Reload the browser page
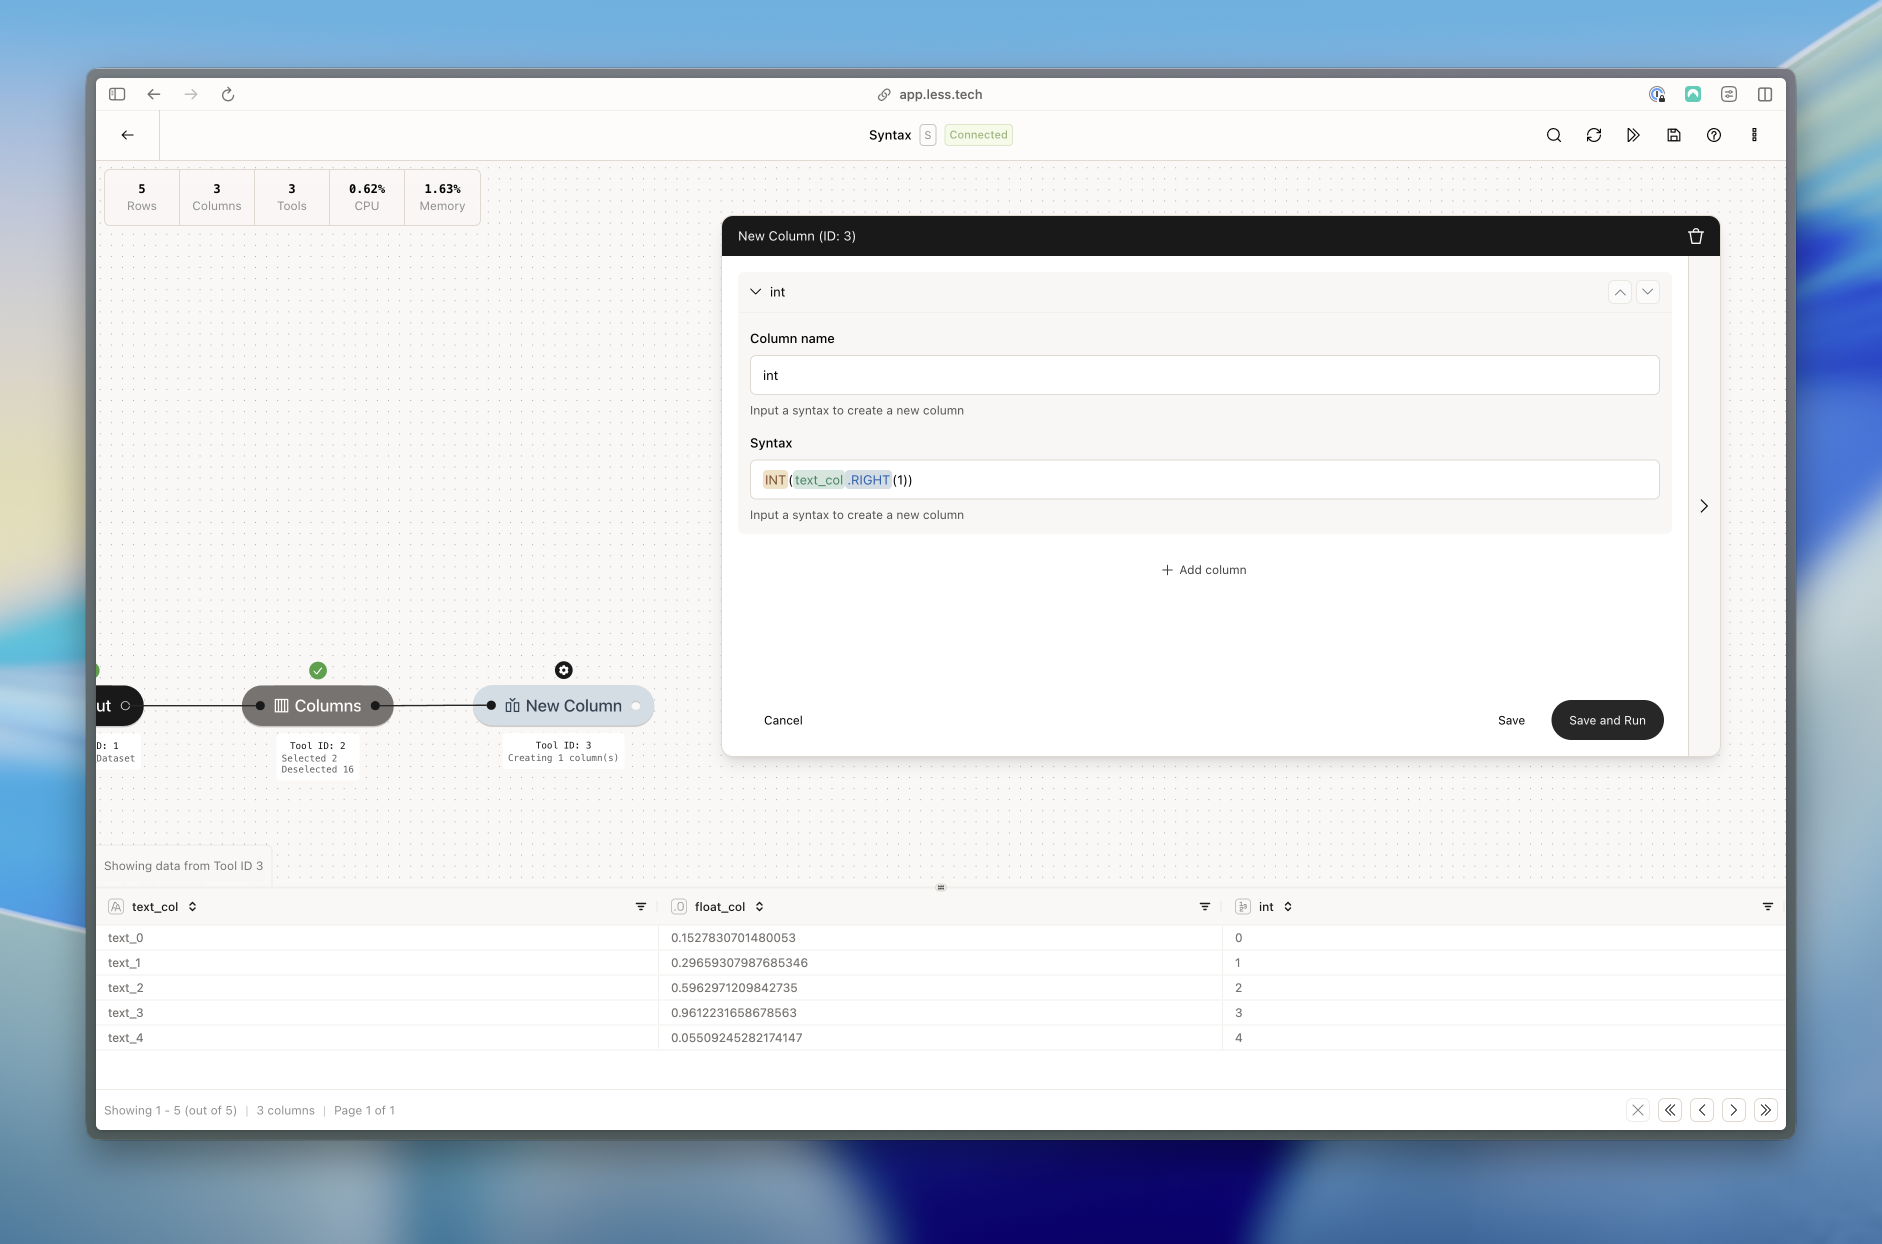 228,94
